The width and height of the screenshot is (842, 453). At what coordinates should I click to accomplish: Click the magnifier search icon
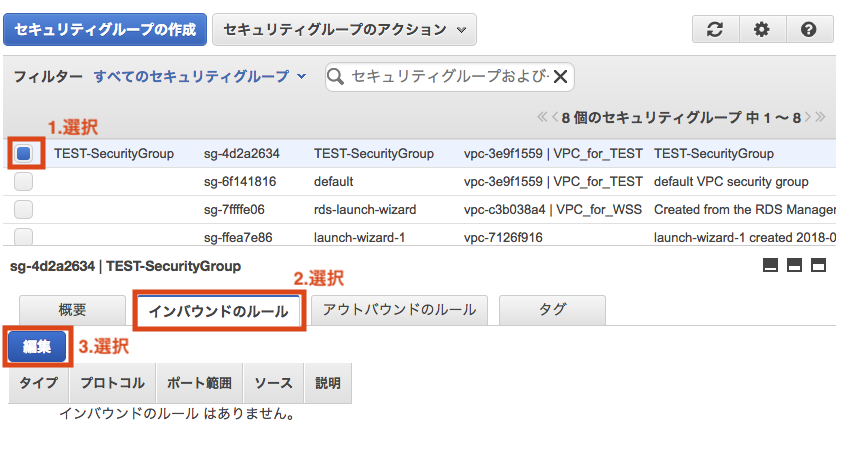coord(335,77)
